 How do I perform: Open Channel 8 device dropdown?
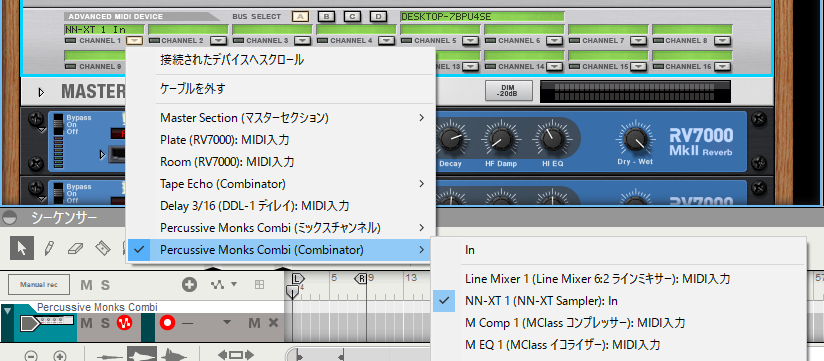click(723, 40)
